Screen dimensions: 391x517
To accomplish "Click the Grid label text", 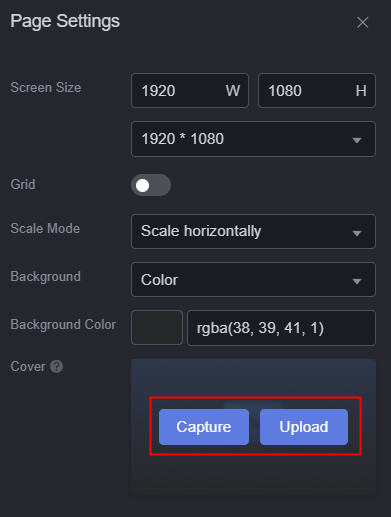I will 23,184.
